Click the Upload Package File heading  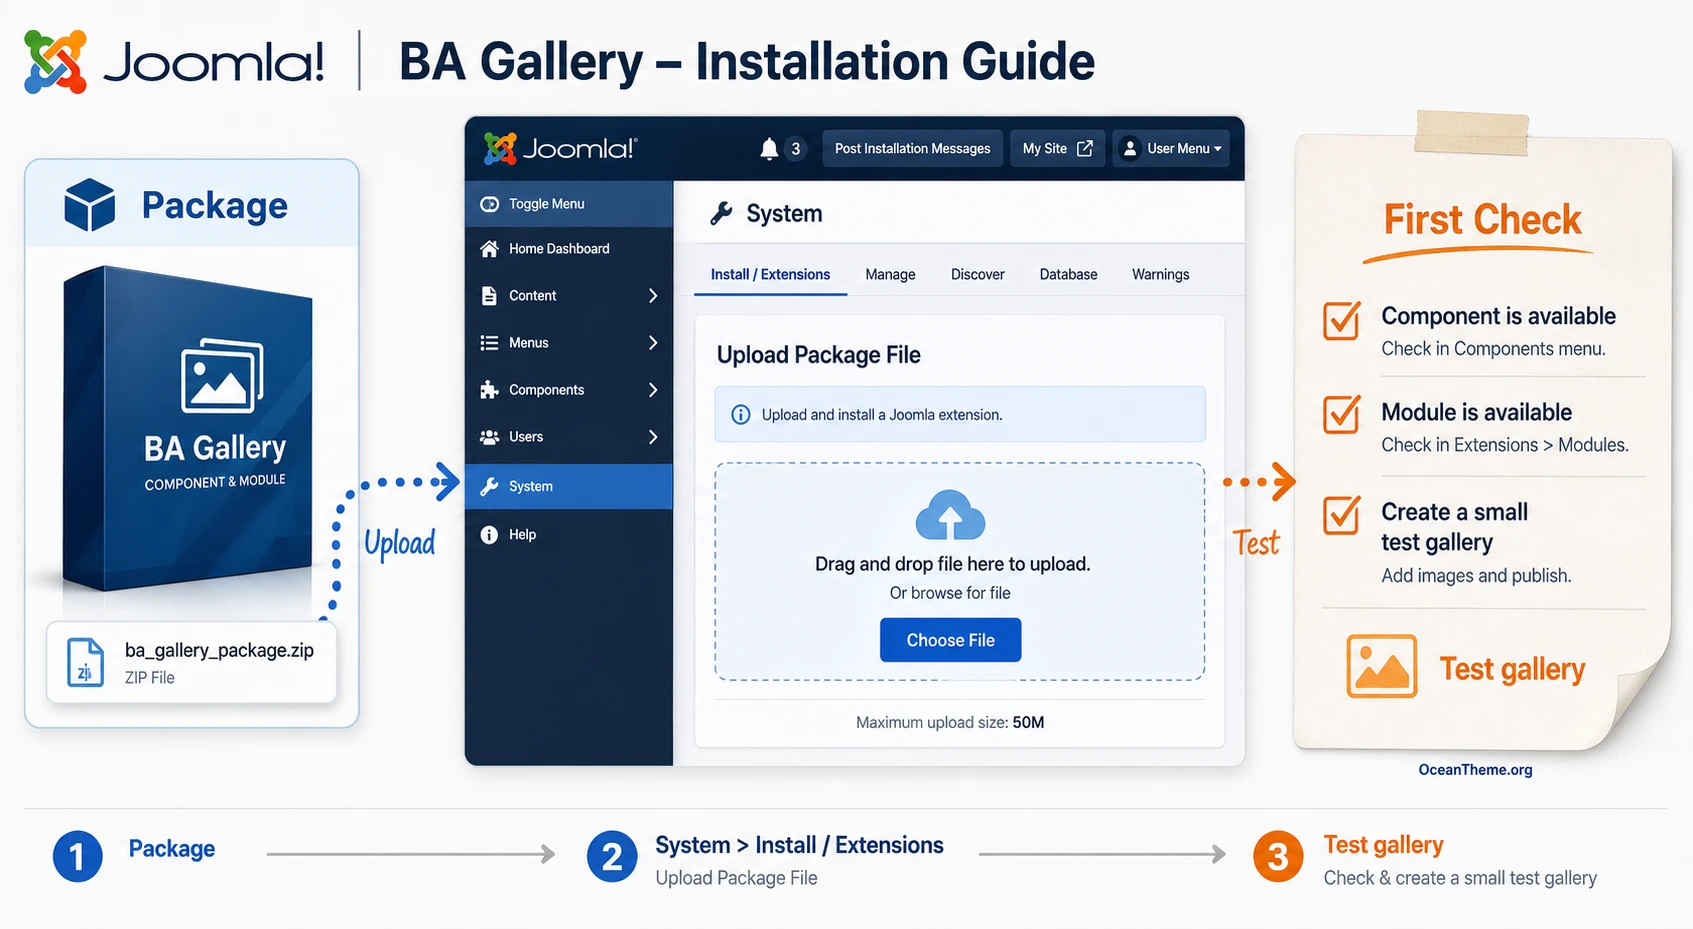[x=818, y=355]
